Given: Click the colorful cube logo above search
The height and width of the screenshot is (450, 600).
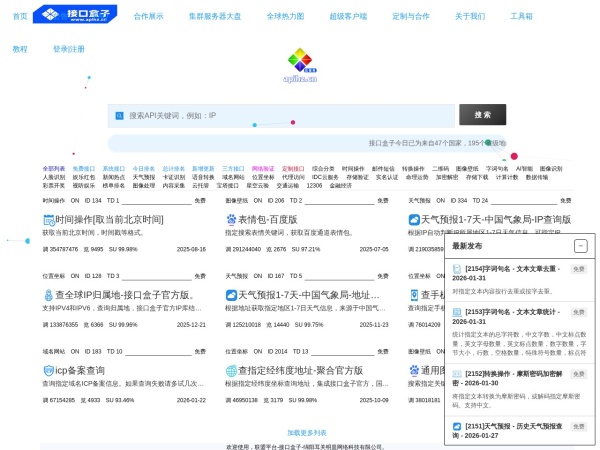Looking at the screenshot, I should pos(299,65).
